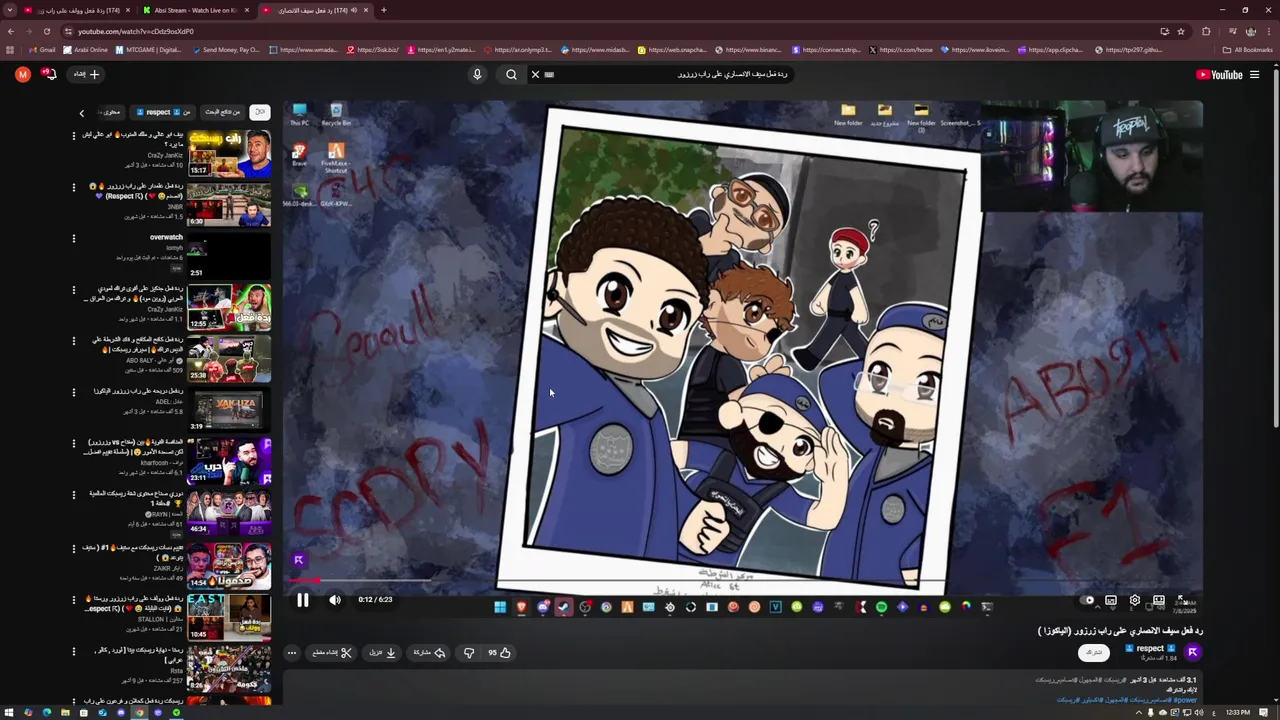This screenshot has height=720, width=1280.
Task: Open the account avatar labeled M
Action: (x=22, y=74)
